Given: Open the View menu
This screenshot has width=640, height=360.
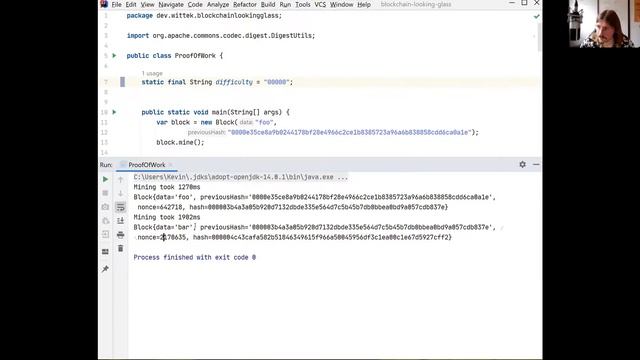Looking at the screenshot, I should [x=147, y=4].
